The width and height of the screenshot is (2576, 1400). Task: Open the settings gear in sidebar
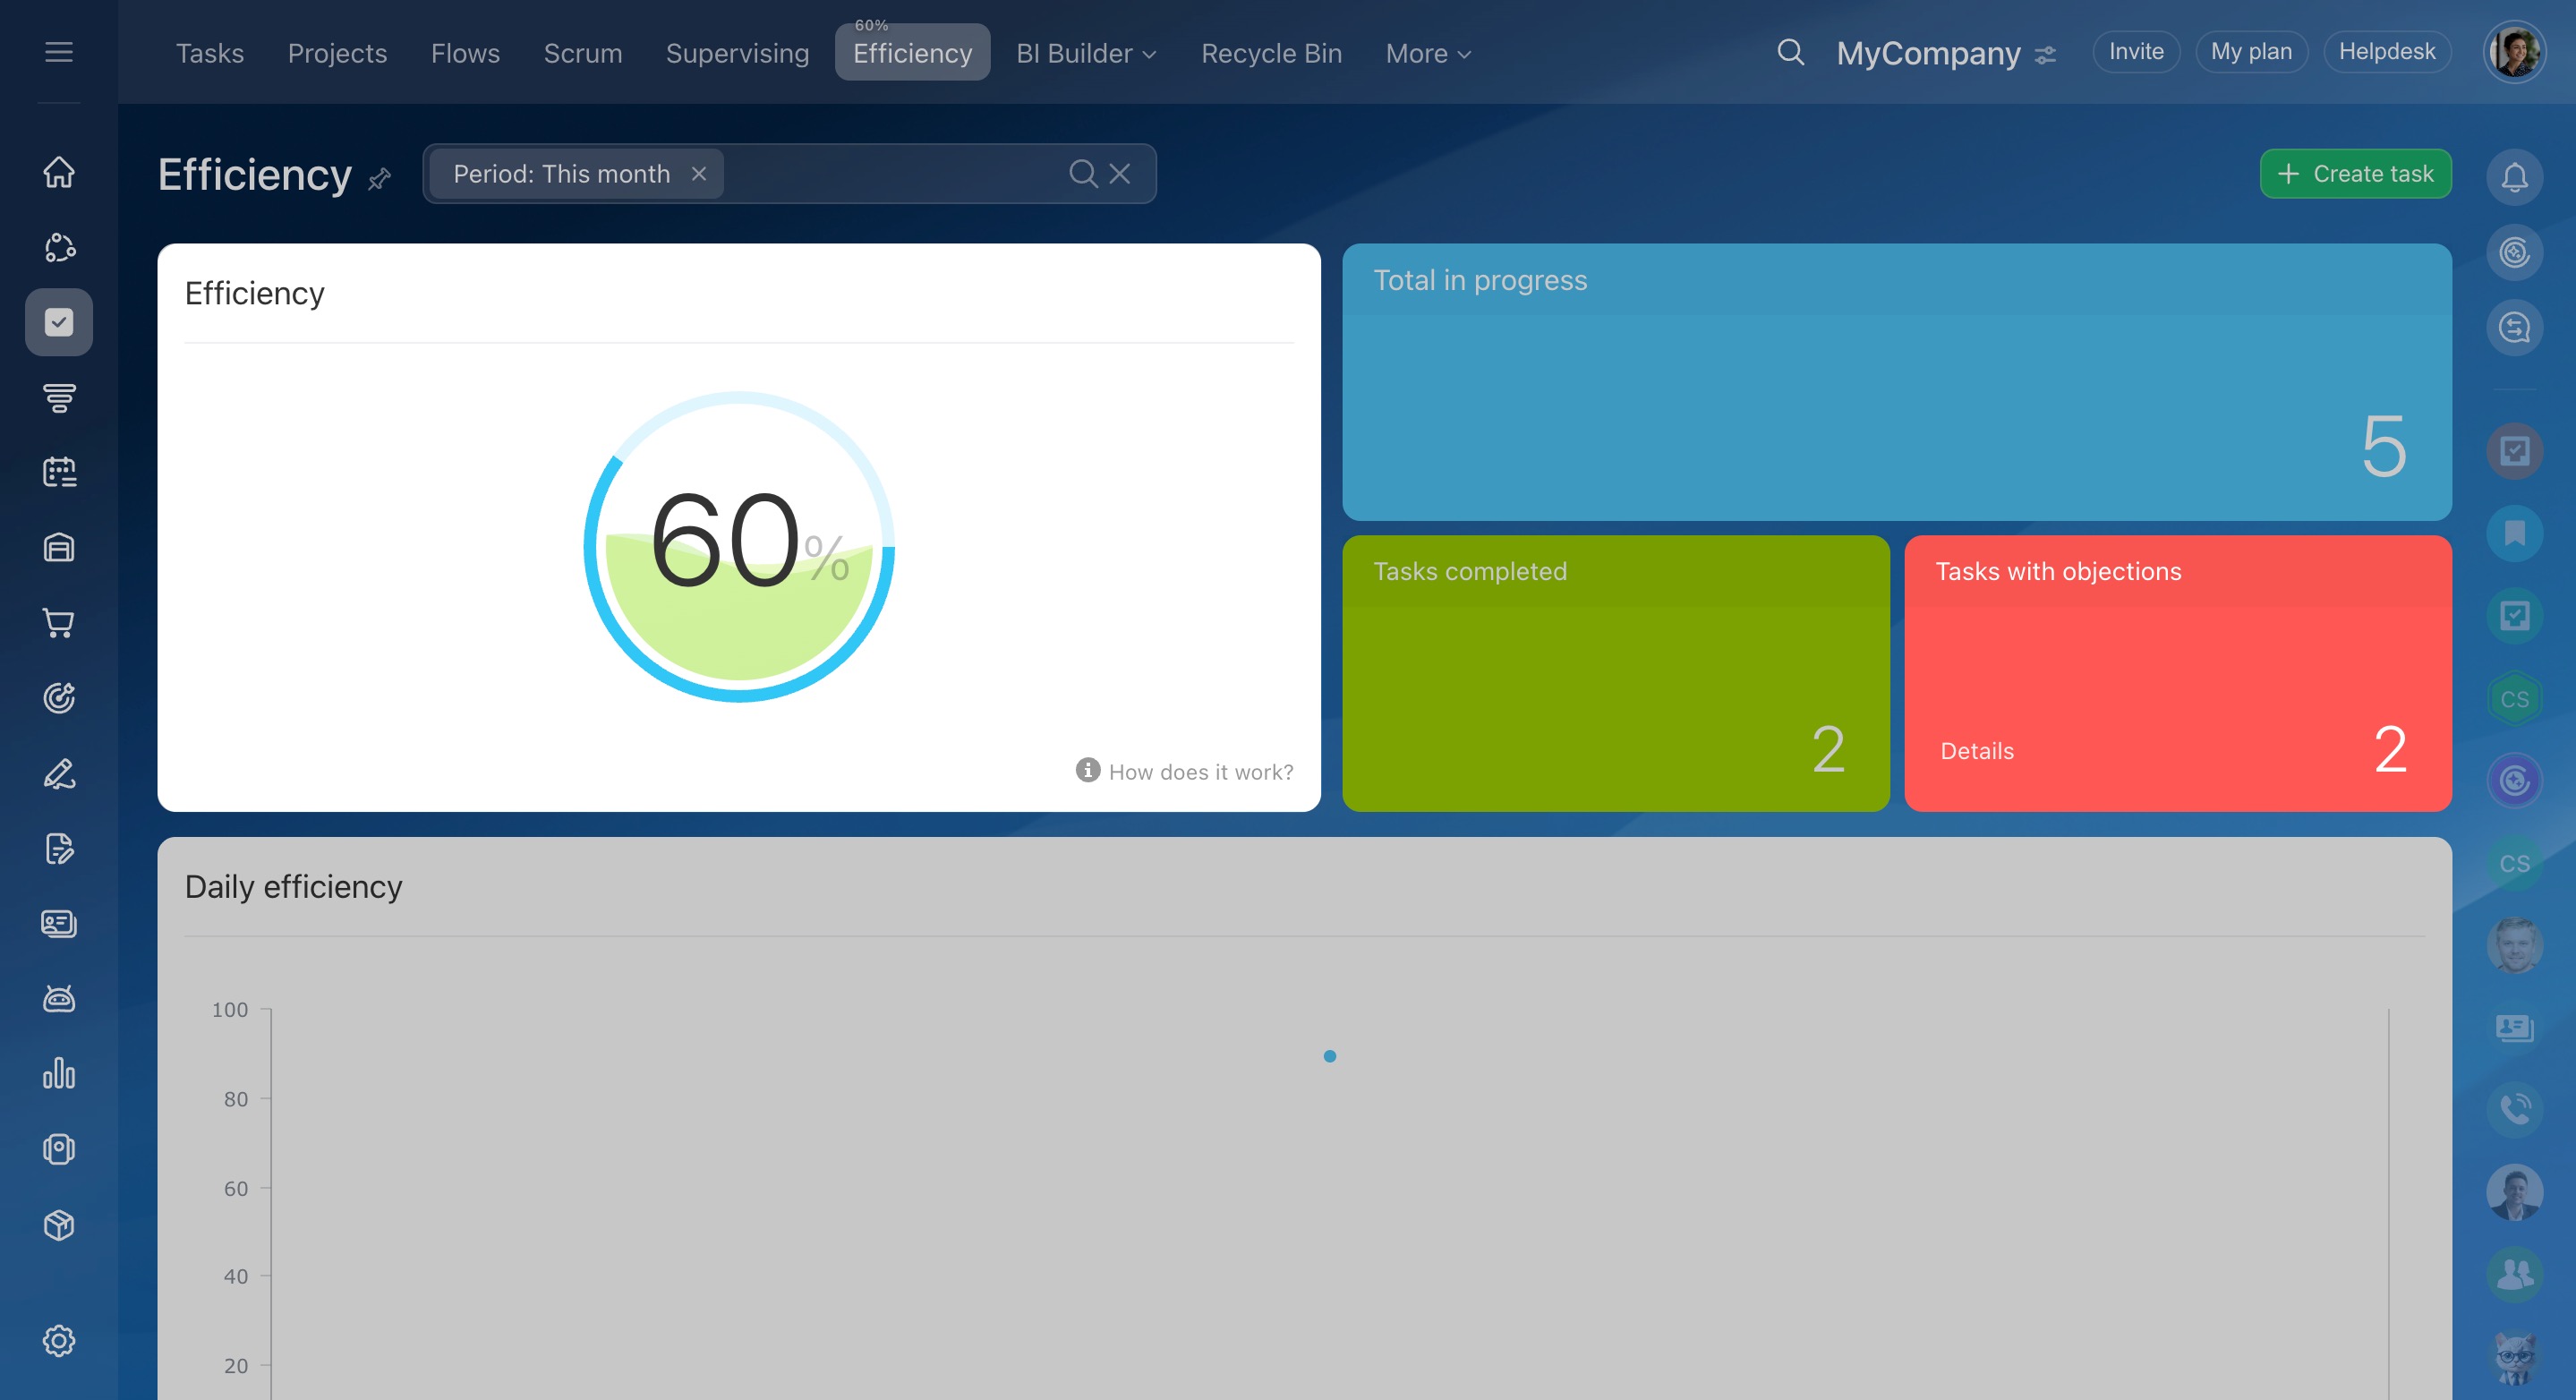click(x=59, y=1340)
